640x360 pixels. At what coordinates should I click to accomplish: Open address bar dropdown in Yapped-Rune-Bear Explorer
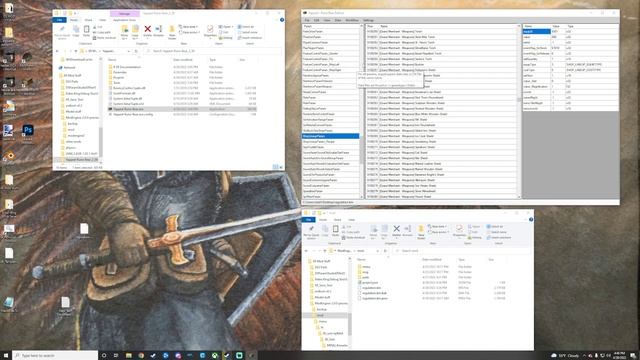129,51
